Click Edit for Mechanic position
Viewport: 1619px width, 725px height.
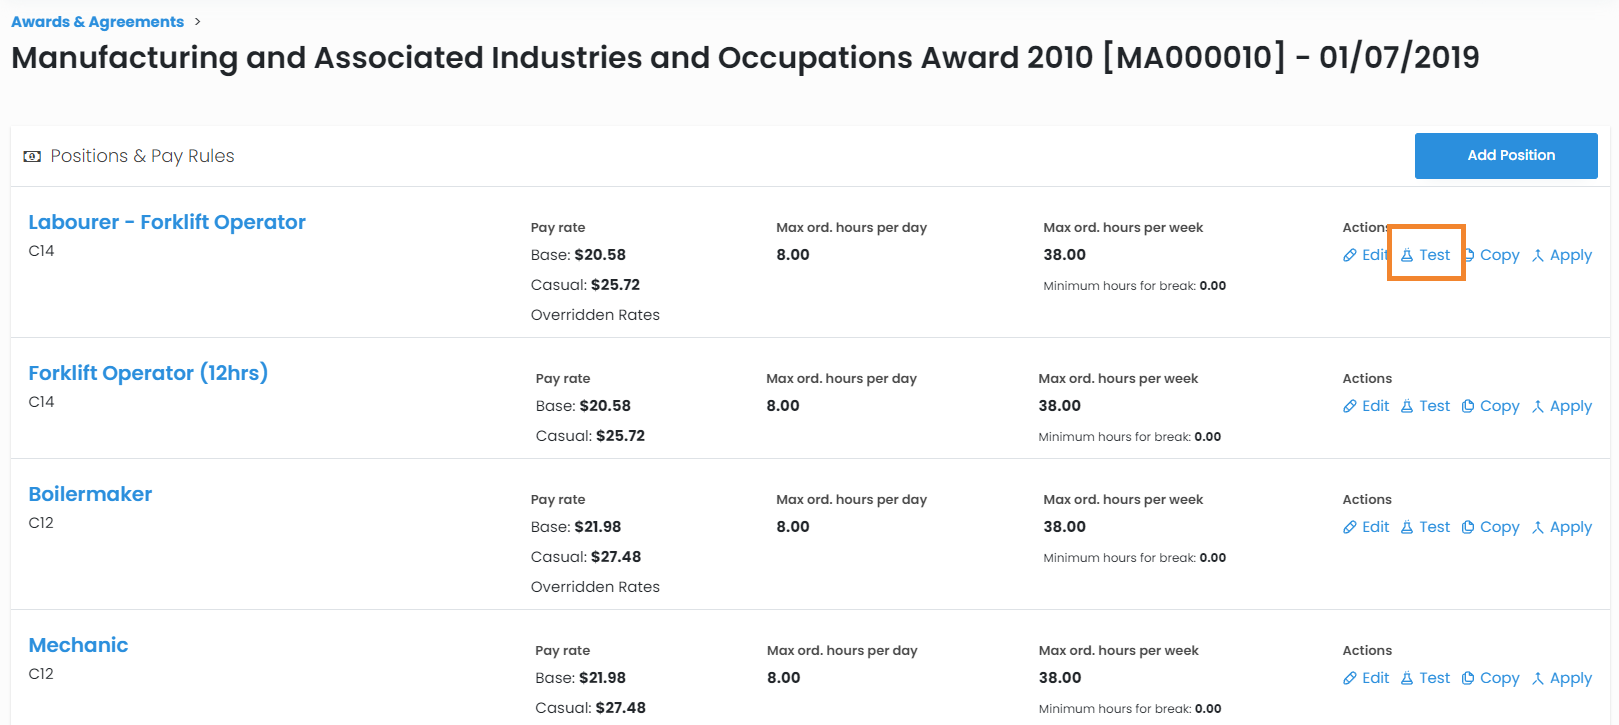1375,678
